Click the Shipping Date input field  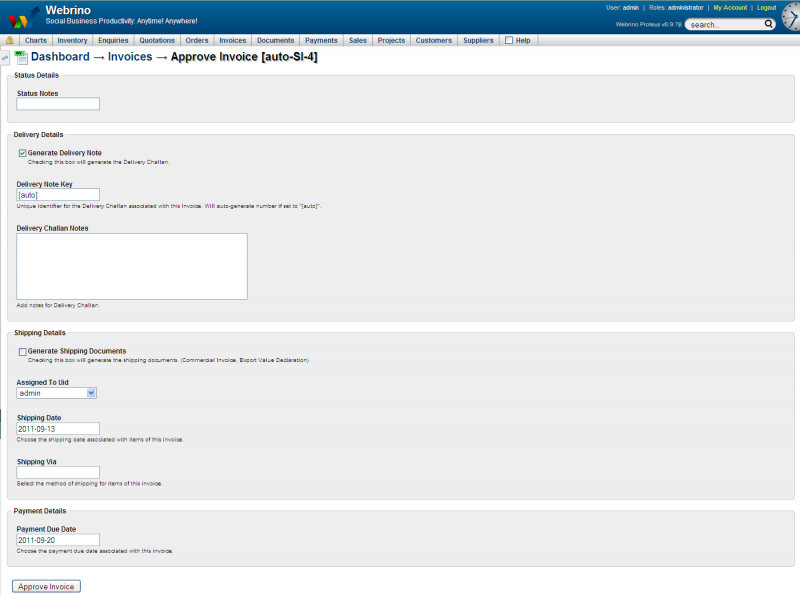(x=58, y=429)
